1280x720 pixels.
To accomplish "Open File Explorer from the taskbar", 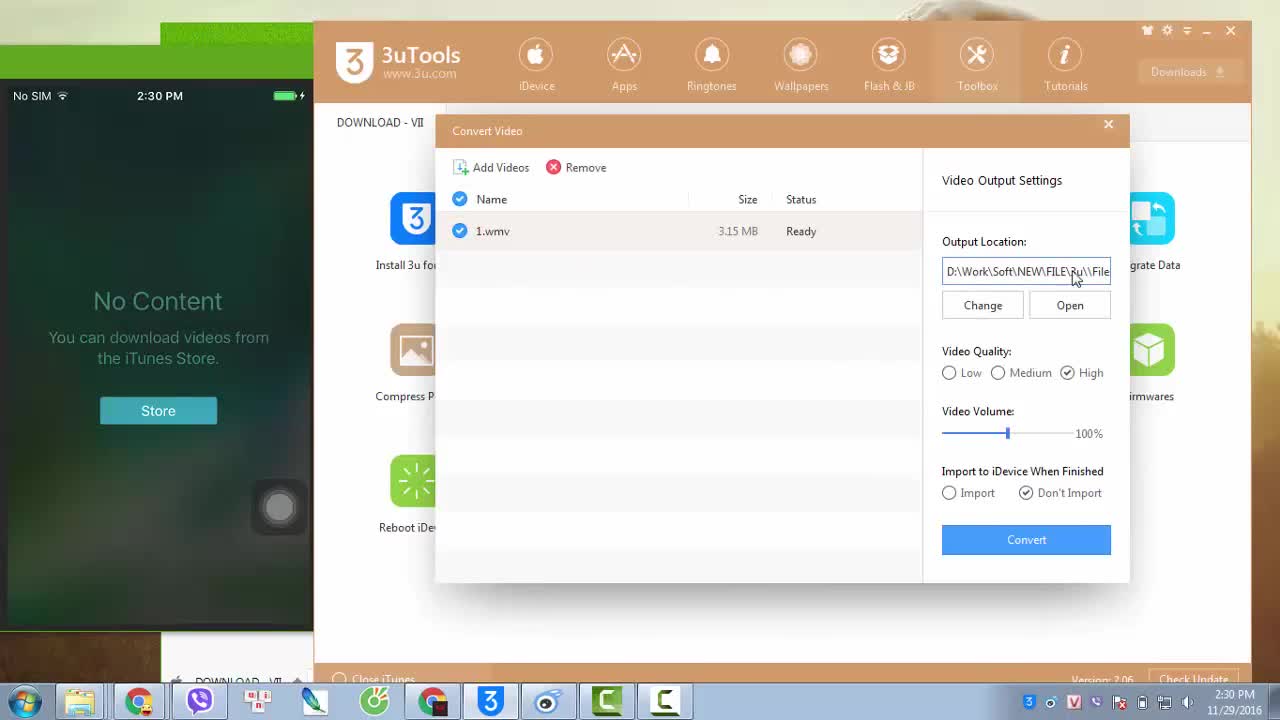I will pos(80,702).
